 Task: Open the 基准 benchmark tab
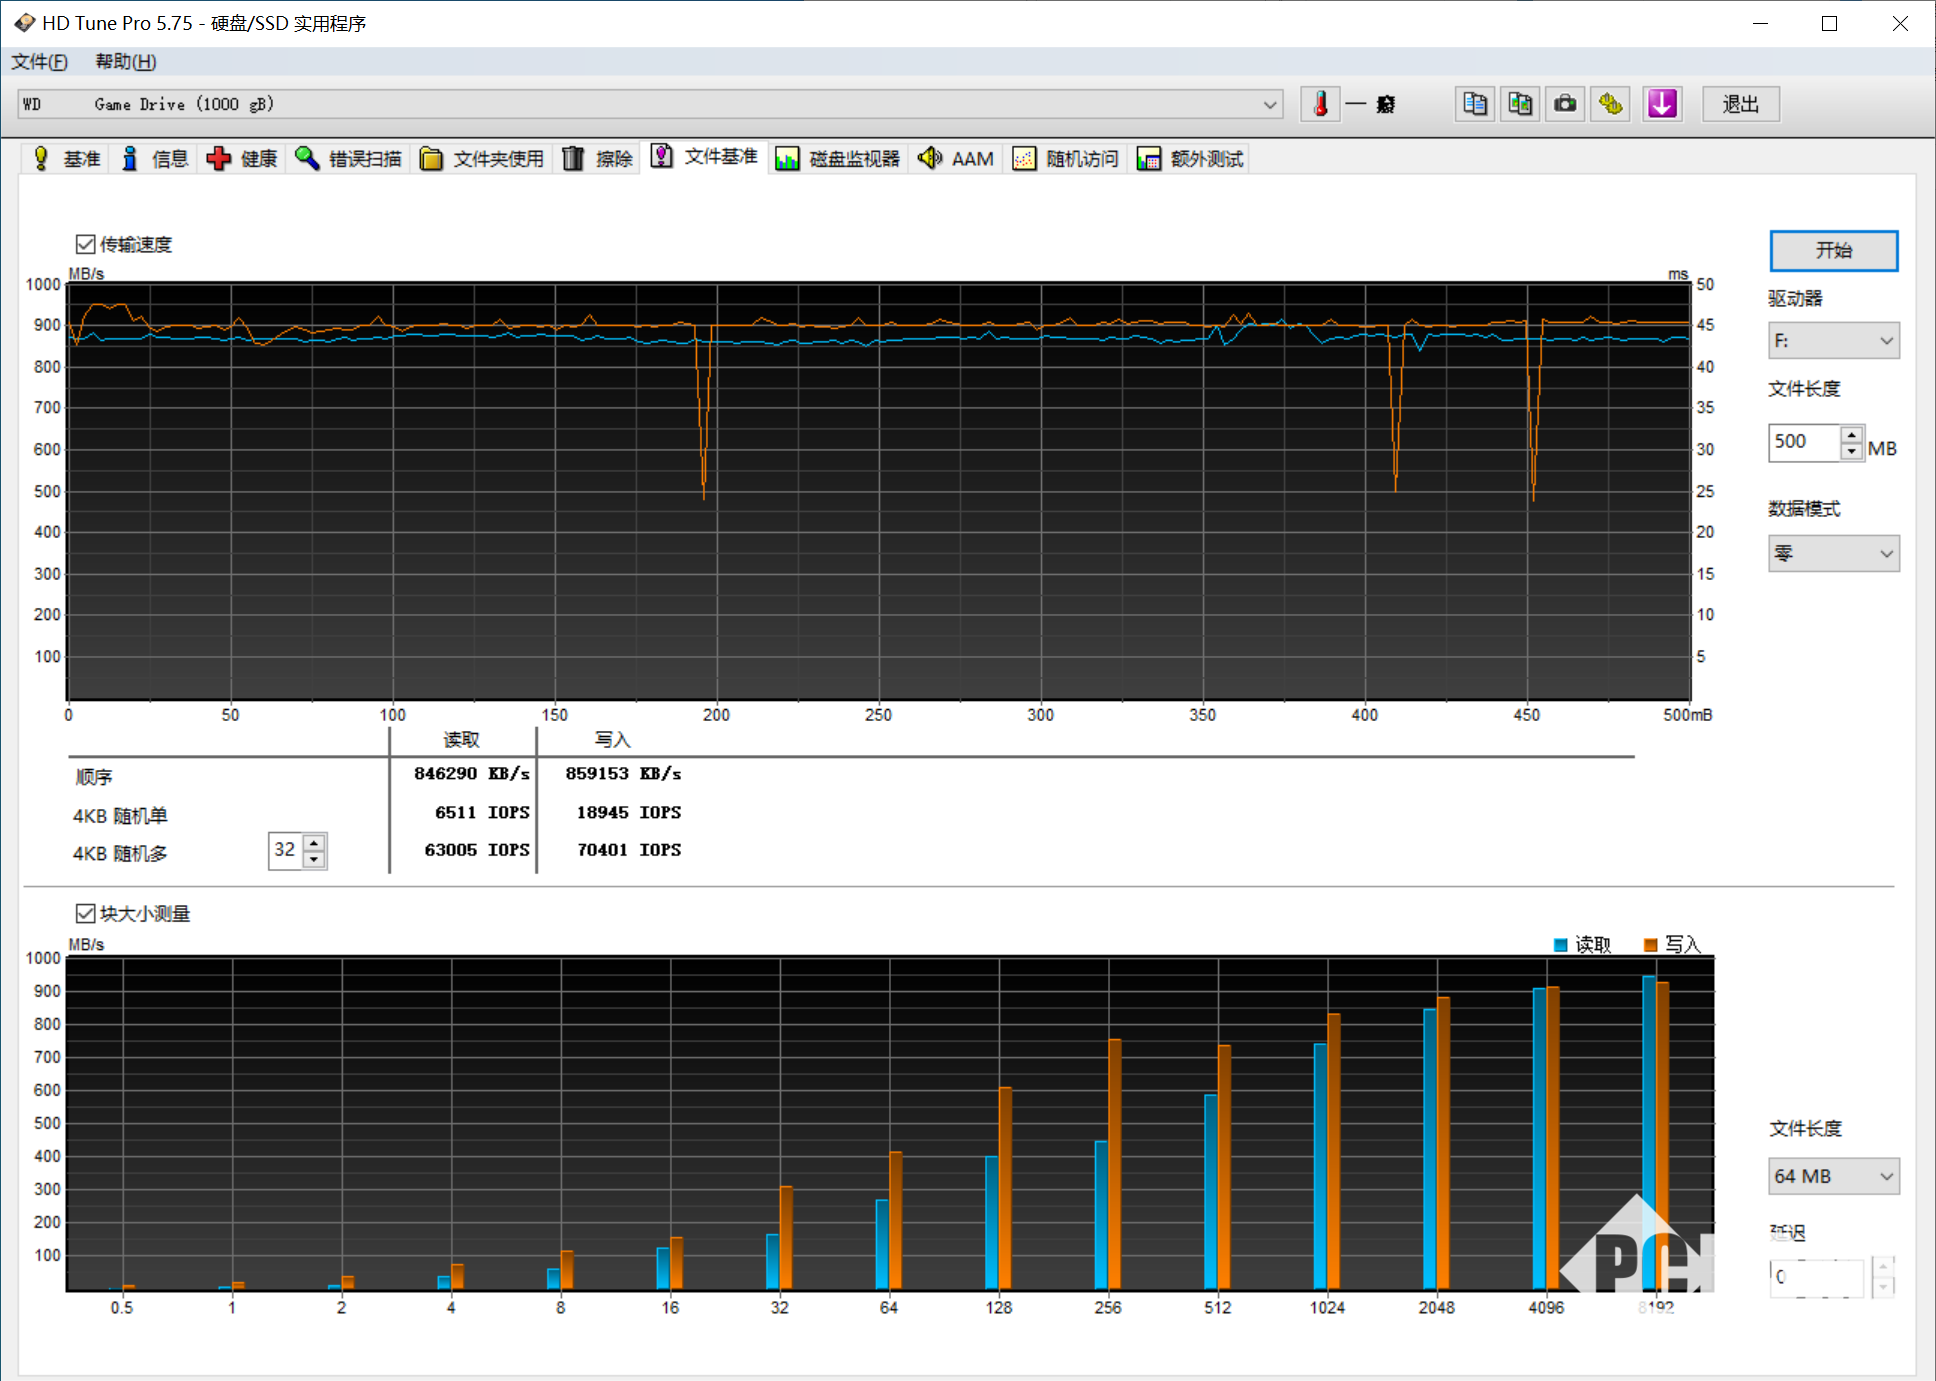click(x=67, y=159)
